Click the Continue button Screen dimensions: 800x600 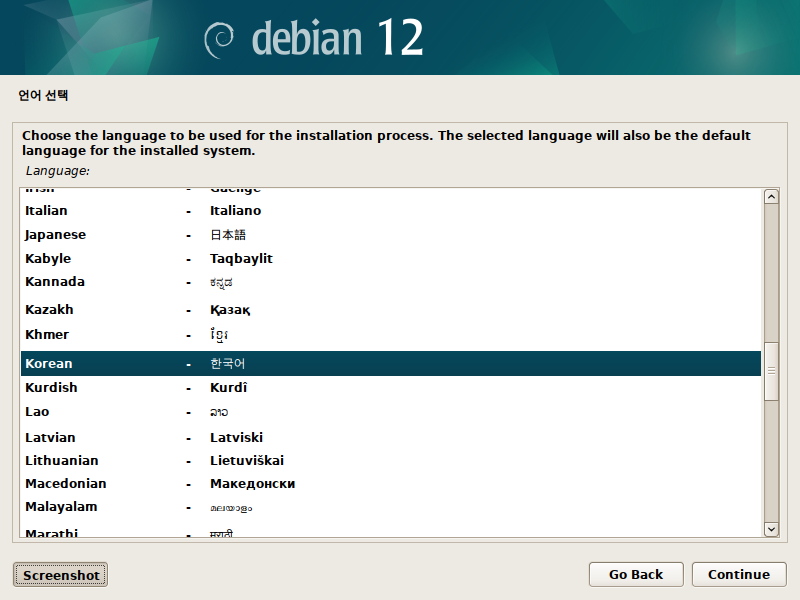pyautogui.click(x=739, y=574)
